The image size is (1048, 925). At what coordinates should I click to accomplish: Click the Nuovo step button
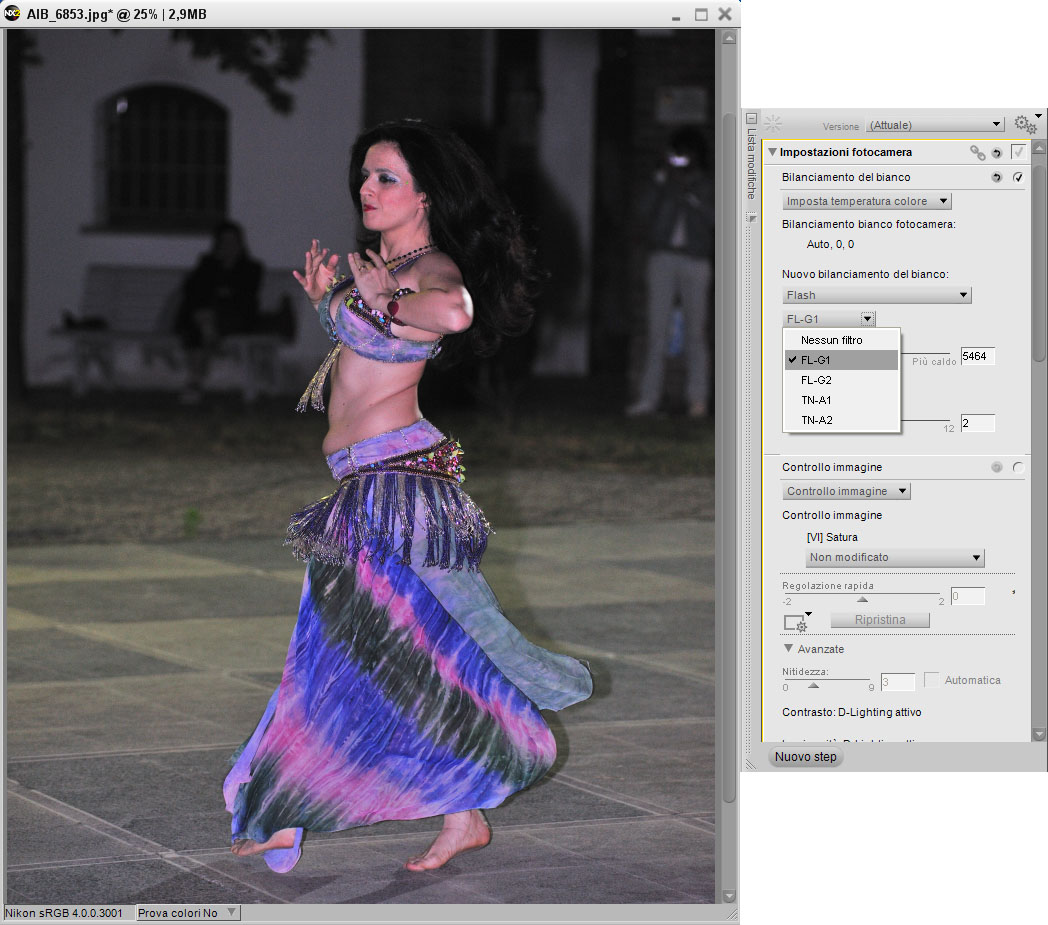point(805,757)
